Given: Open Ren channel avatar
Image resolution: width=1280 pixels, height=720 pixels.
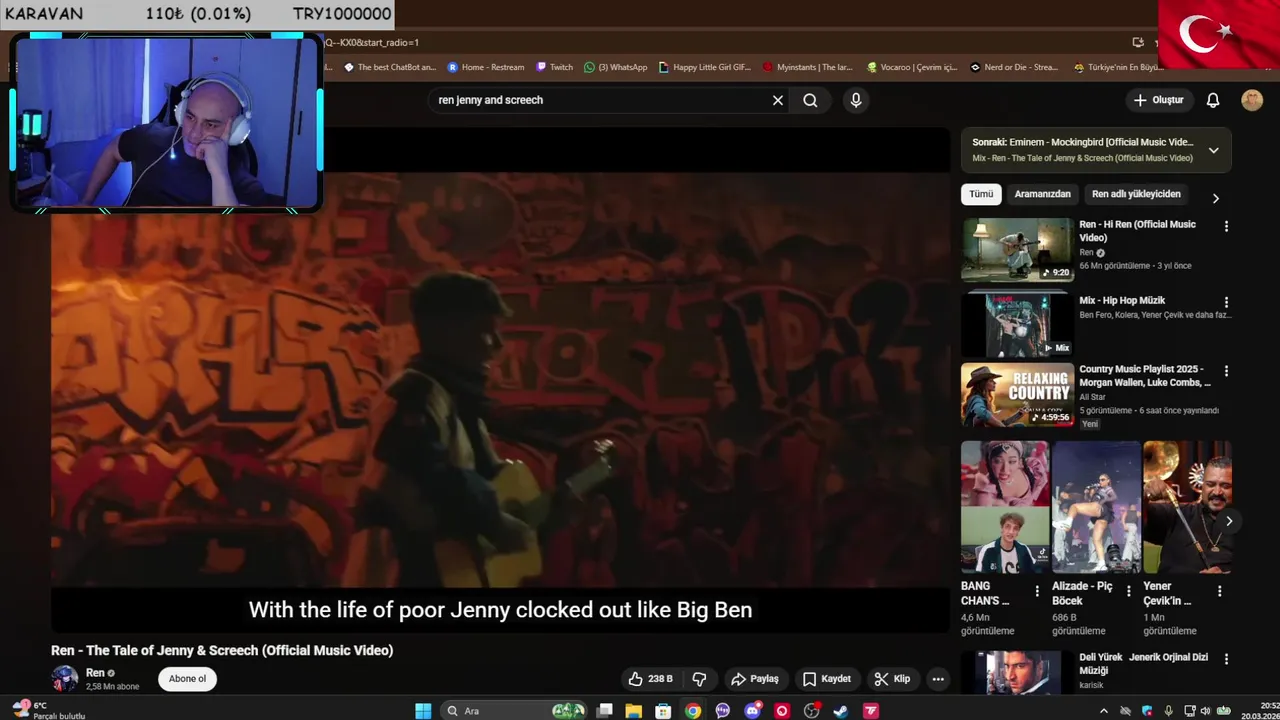Looking at the screenshot, I should 65,679.
